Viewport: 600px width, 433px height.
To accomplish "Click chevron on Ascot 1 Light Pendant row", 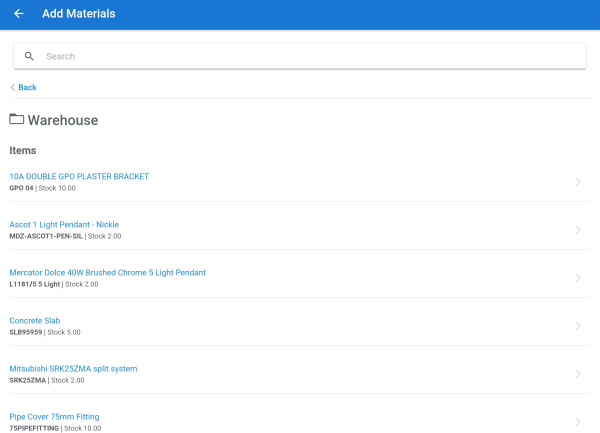I will coord(578,230).
